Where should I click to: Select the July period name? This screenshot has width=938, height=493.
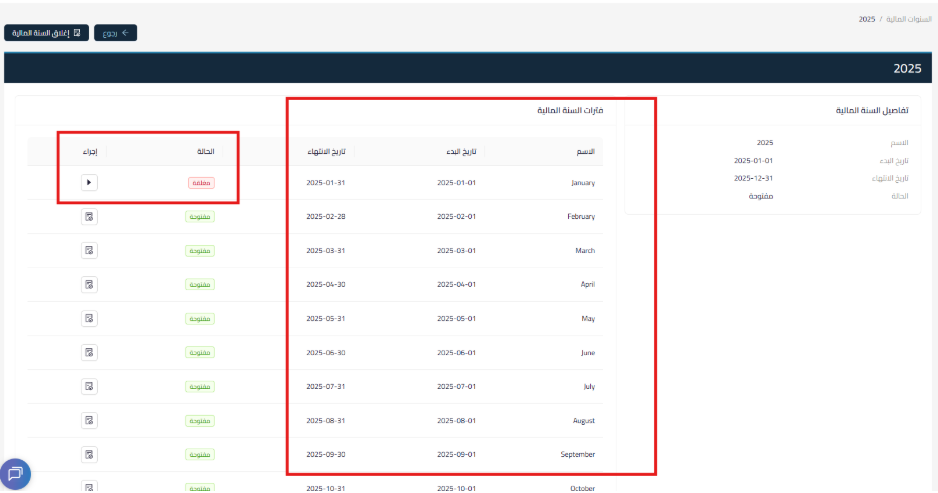589,387
